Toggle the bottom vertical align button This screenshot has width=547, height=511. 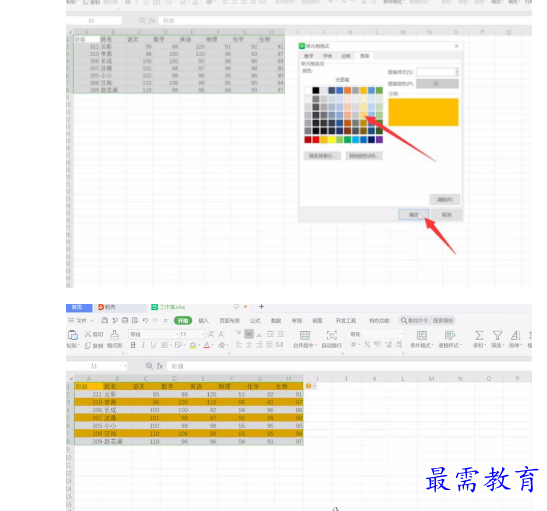coord(259,334)
